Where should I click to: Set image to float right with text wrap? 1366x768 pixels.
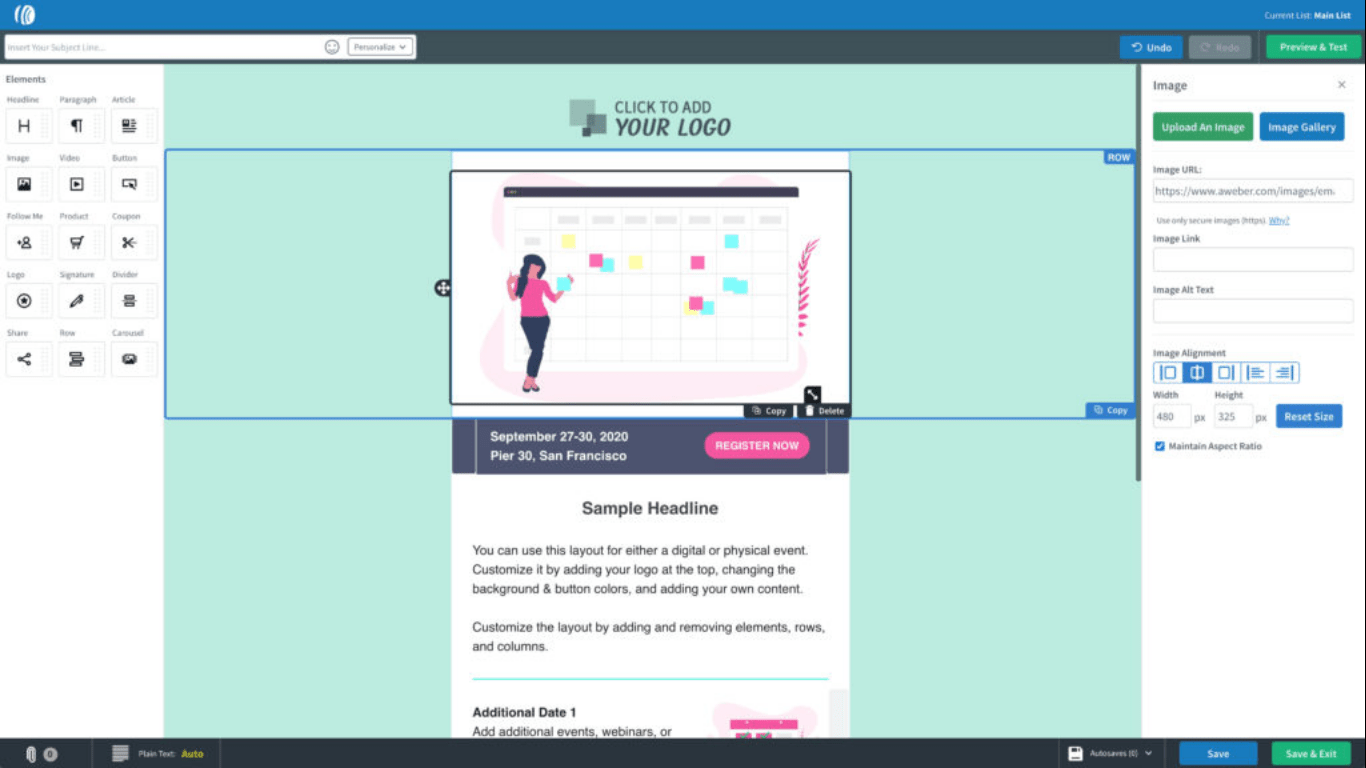1285,373
